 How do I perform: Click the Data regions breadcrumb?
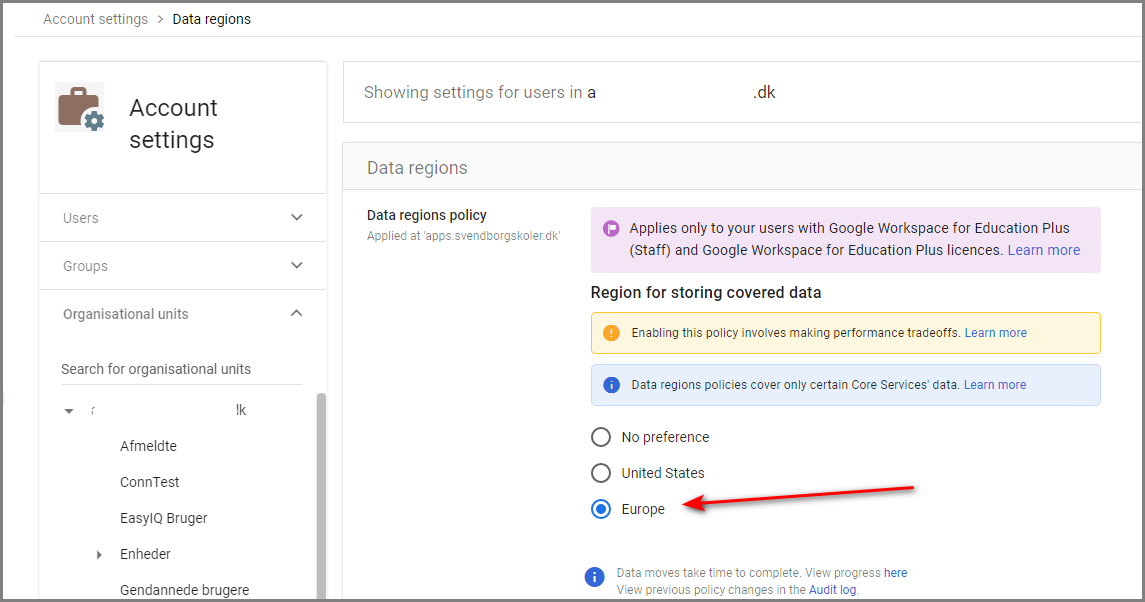(x=211, y=19)
